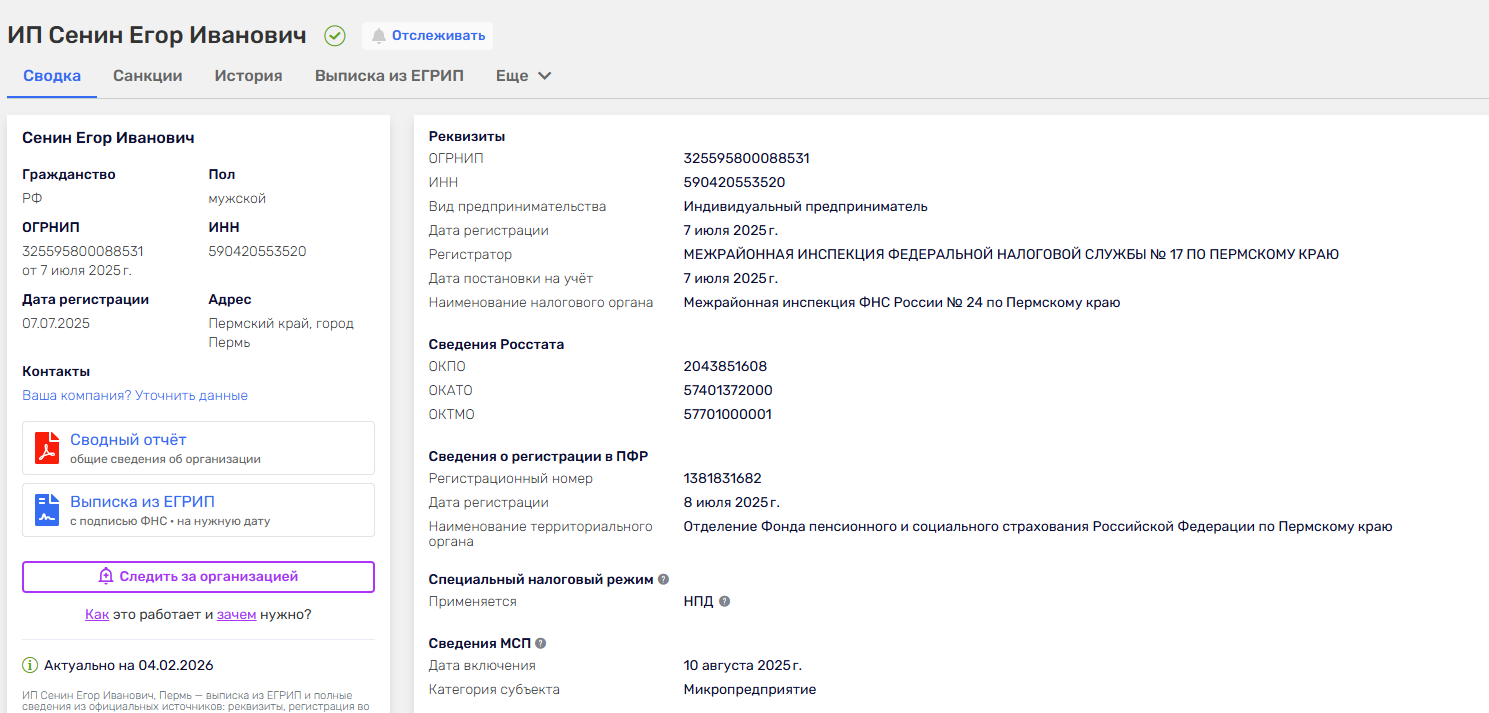Image resolution: width=1489 pixels, height=713 pixels.
Task: Click the ИНН value 590420553520 in Реквизиты
Action: coord(734,183)
